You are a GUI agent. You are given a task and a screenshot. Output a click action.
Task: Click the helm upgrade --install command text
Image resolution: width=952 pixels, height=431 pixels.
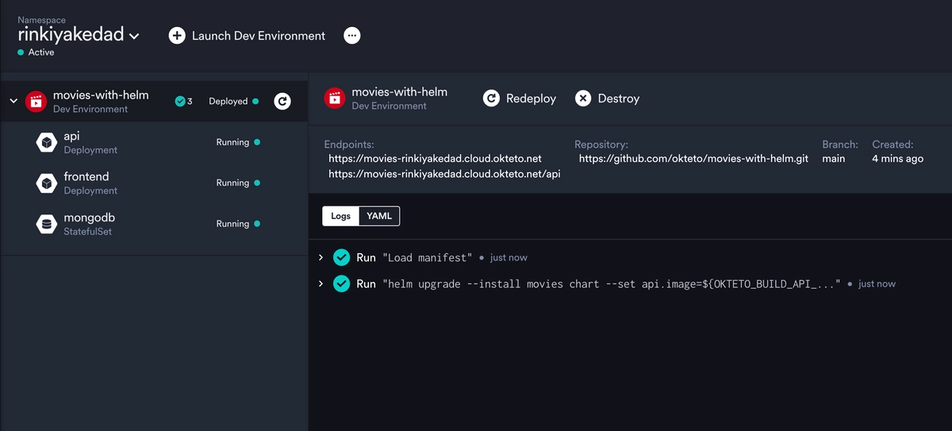click(x=611, y=284)
